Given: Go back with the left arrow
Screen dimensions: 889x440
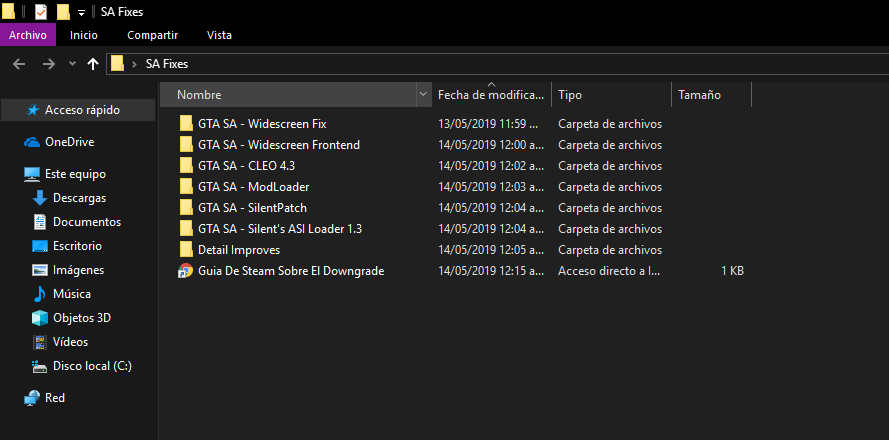Looking at the screenshot, I should tap(19, 63).
